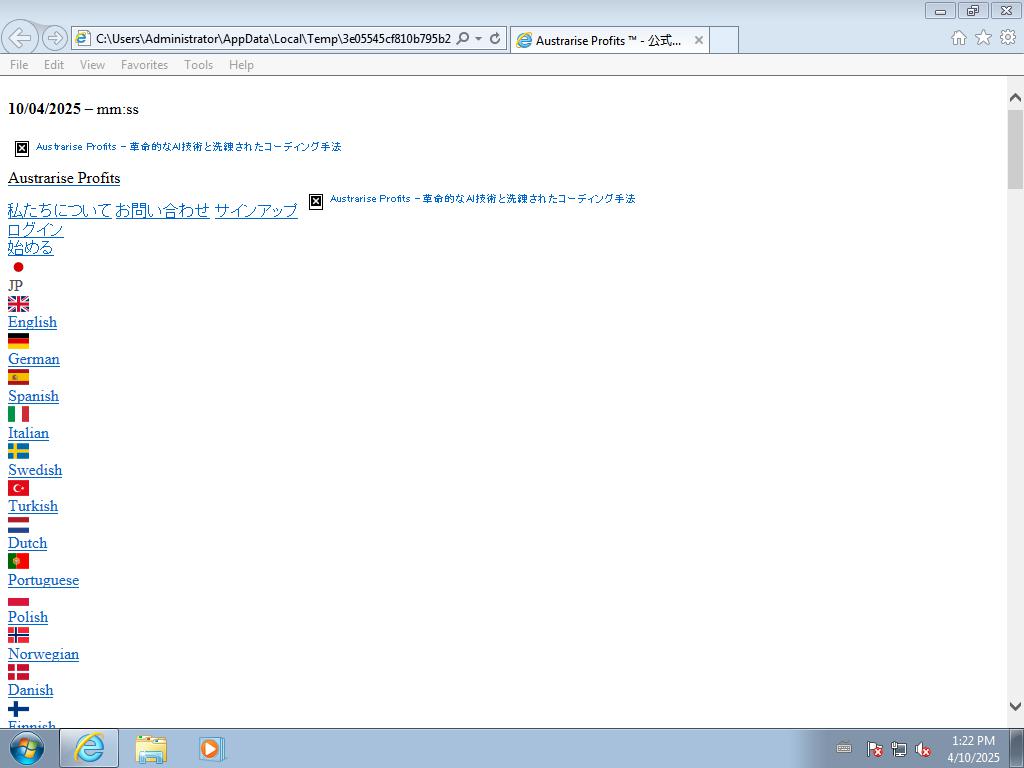Click the Norwegian flag icon
The height and width of the screenshot is (768, 1024).
[18, 635]
